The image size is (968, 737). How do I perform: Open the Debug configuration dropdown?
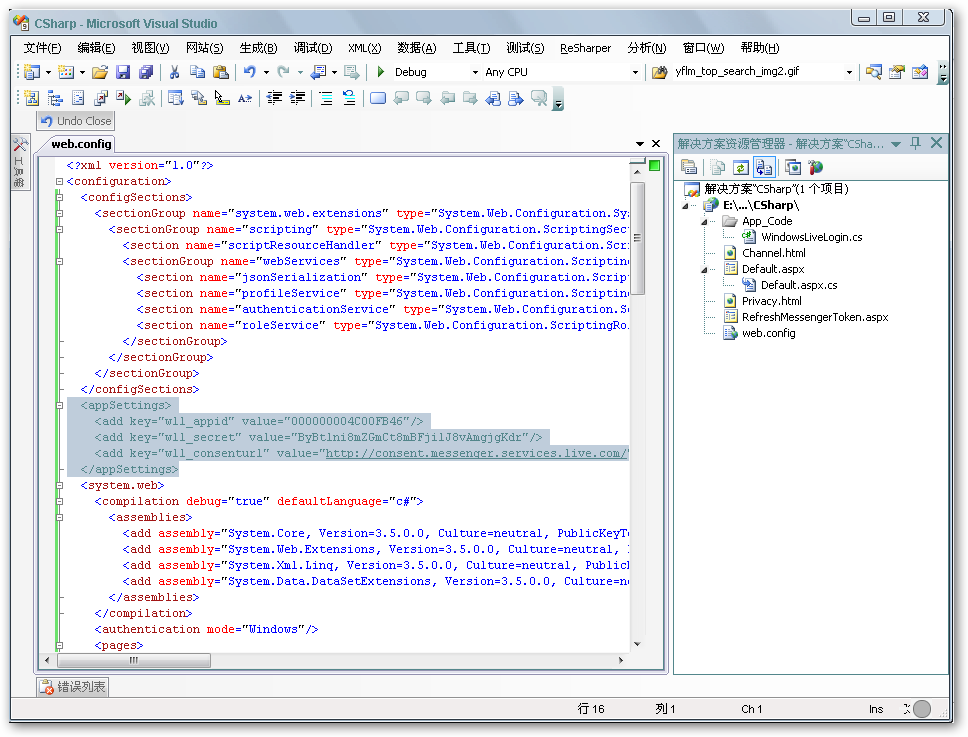475,72
